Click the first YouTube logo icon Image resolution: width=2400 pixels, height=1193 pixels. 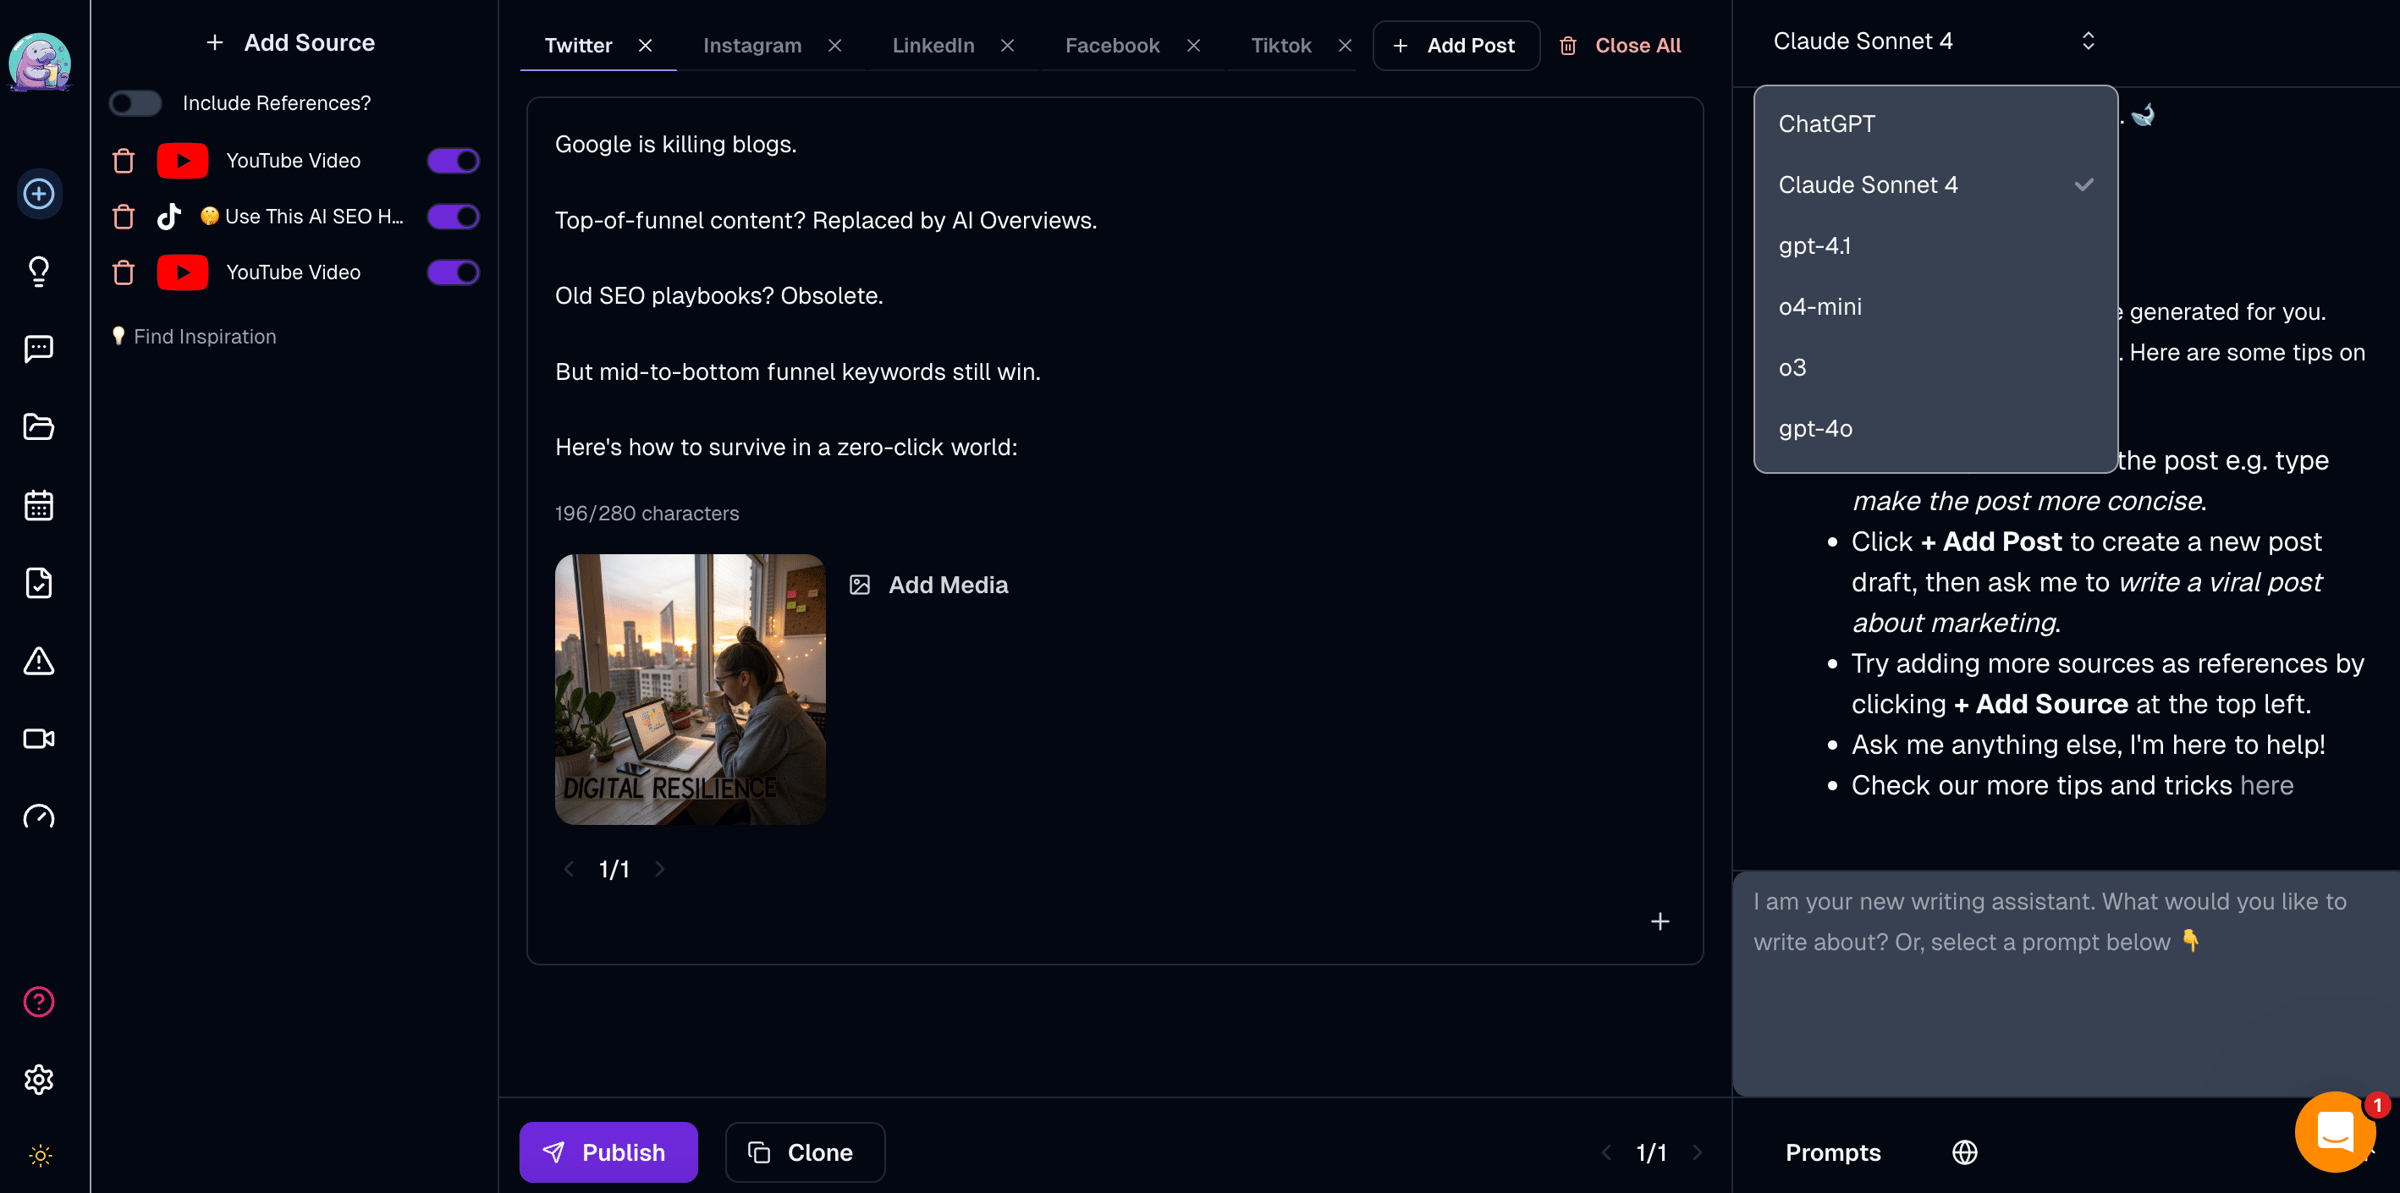[182, 160]
